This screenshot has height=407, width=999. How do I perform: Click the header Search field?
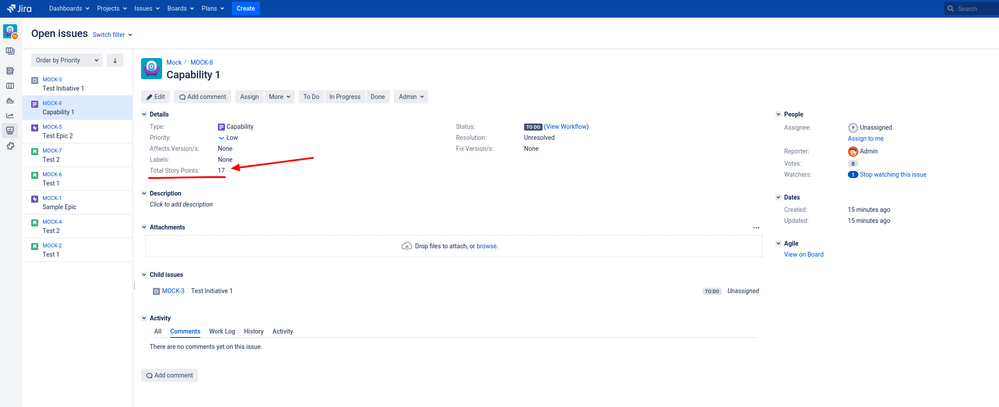pos(972,9)
